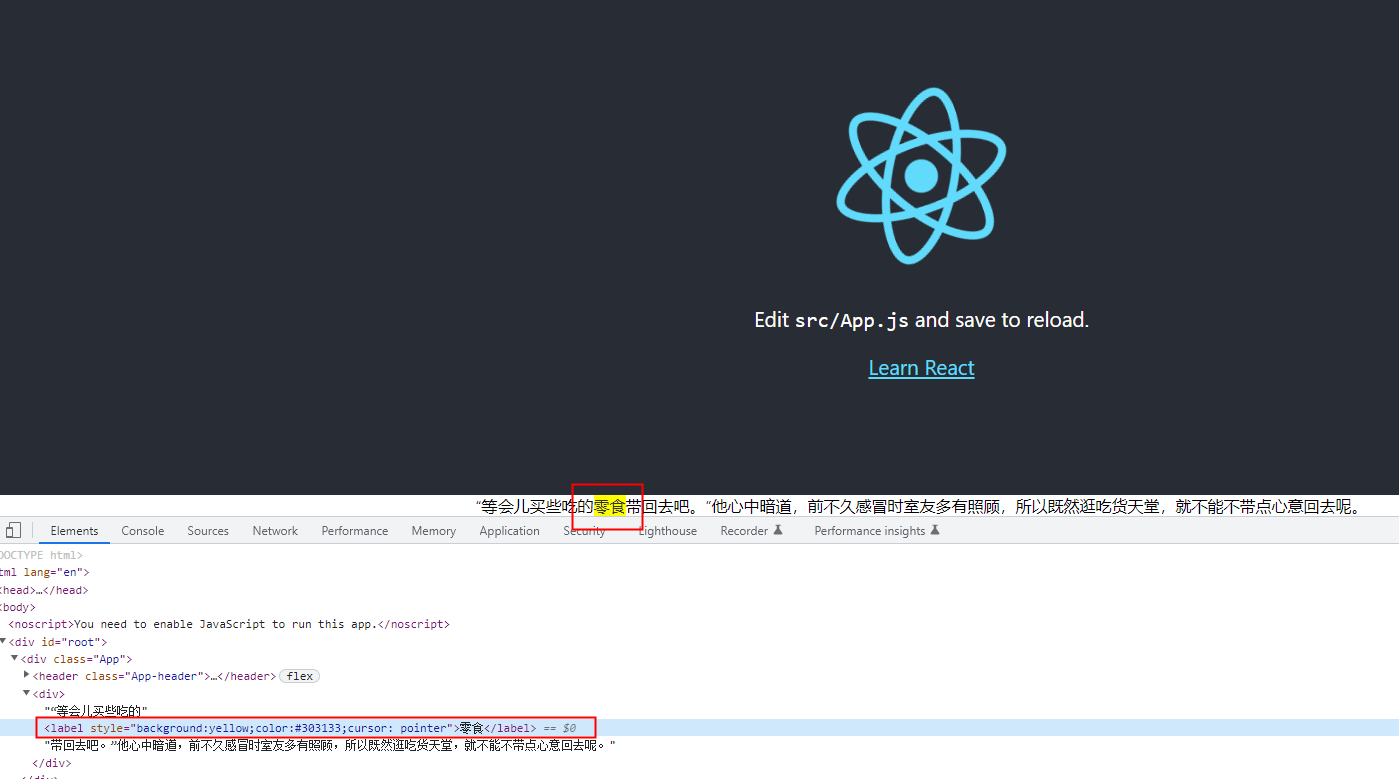Open the Console tab
Screen dimensions: 1399x779
pyautogui.click(x=143, y=531)
